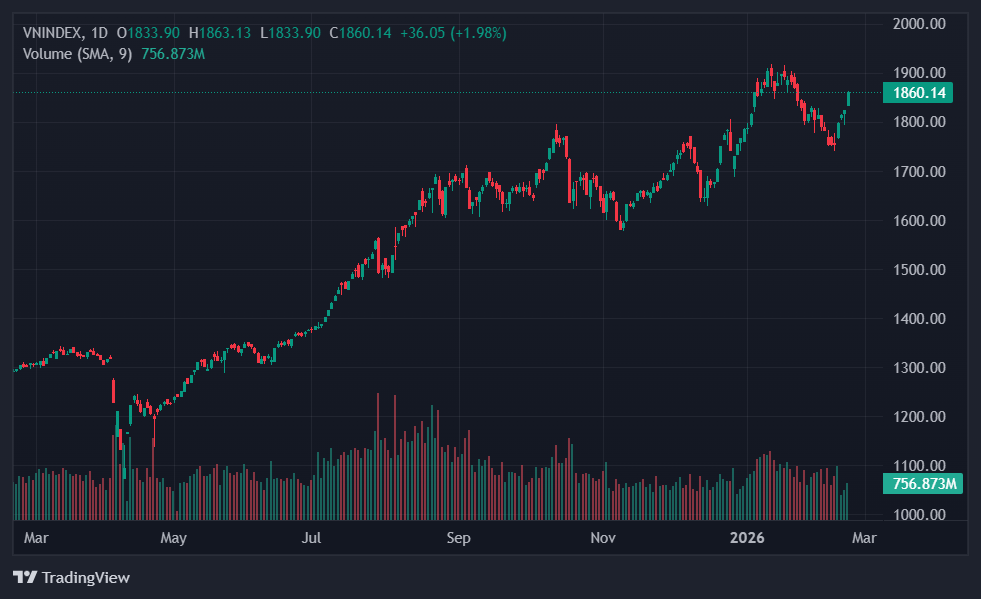
Task: Select the May marker on time axis
Action: [173, 538]
